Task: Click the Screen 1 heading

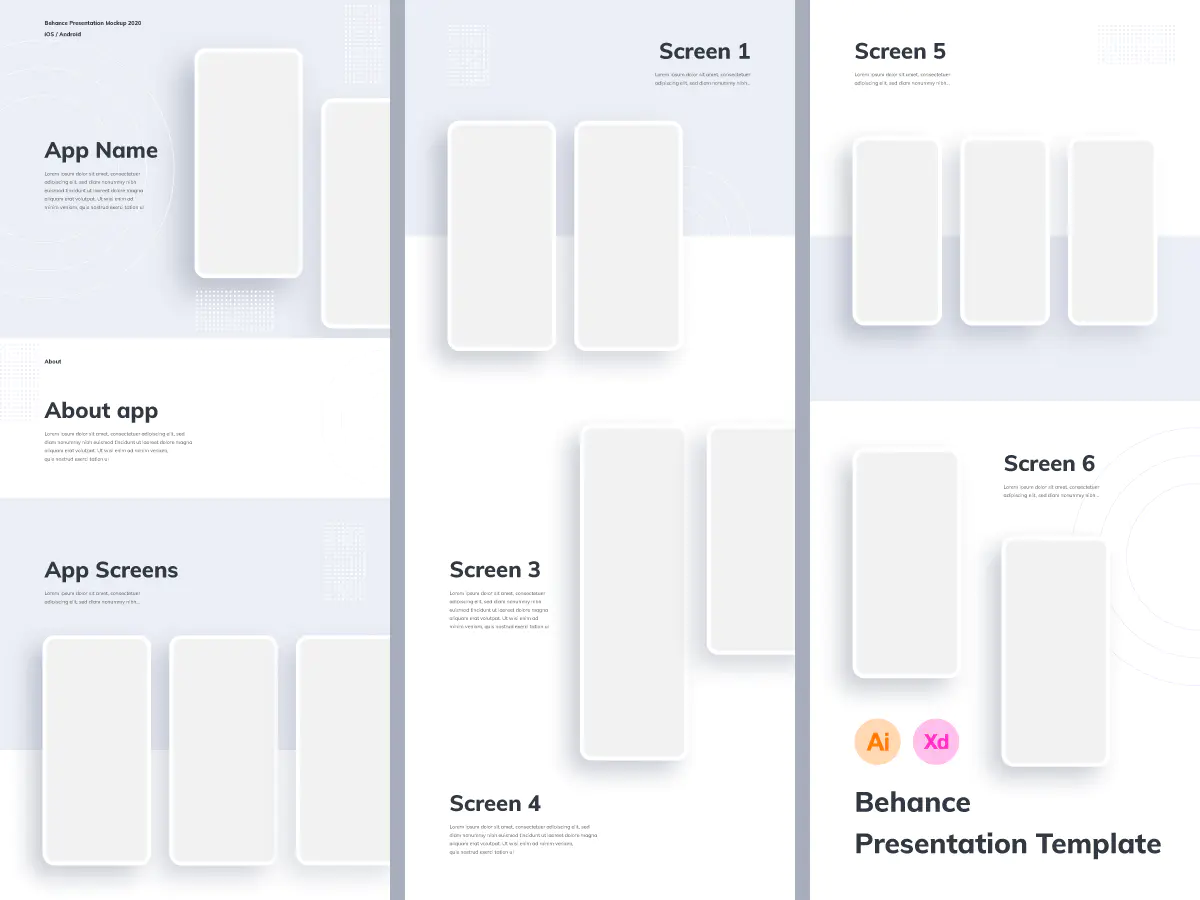Action: [x=704, y=51]
